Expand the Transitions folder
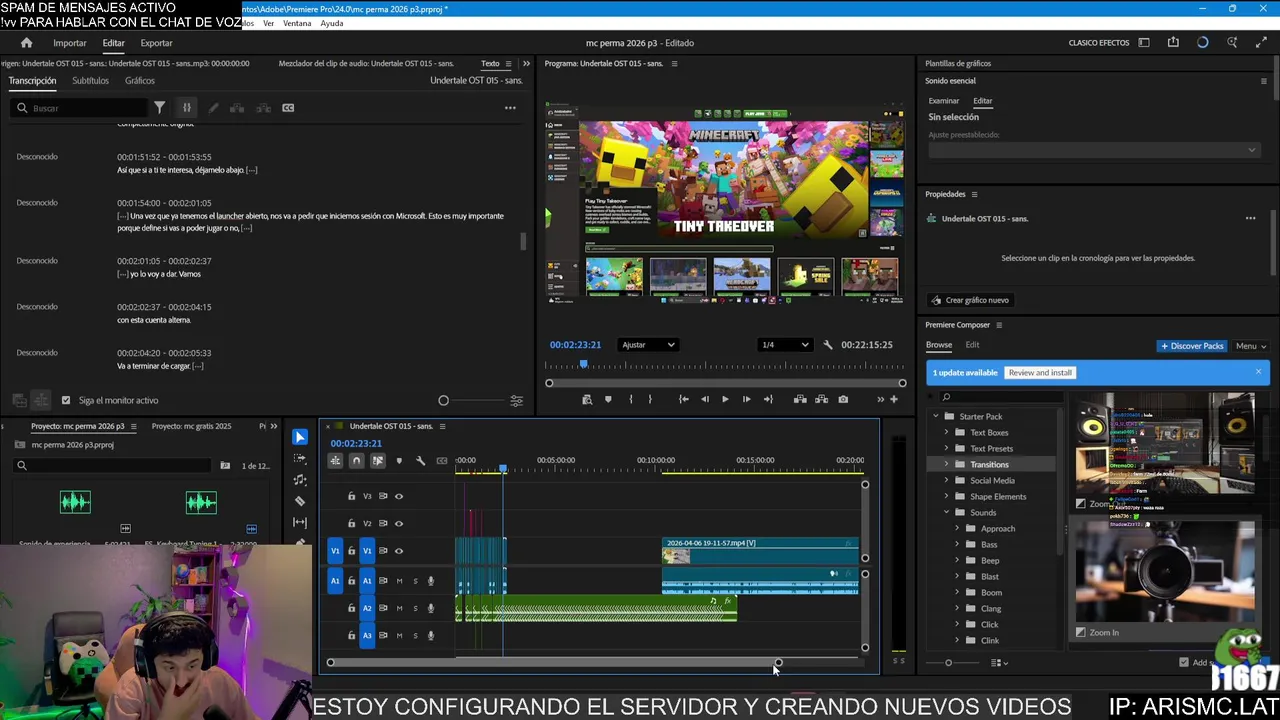 tap(947, 464)
